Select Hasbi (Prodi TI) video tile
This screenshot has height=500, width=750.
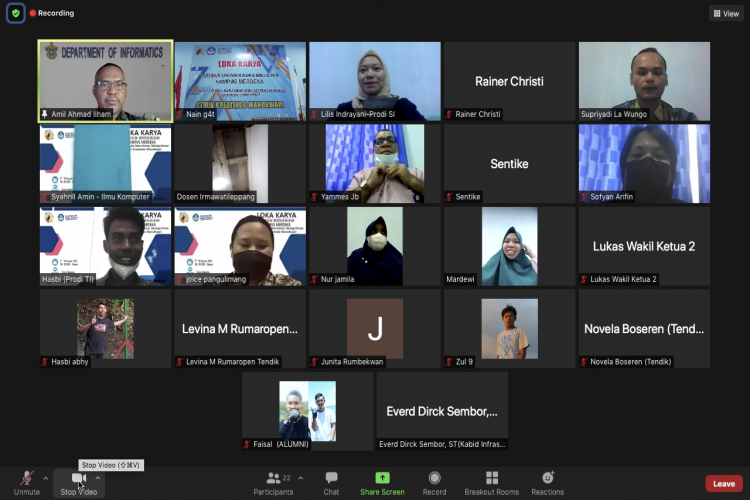coord(105,246)
